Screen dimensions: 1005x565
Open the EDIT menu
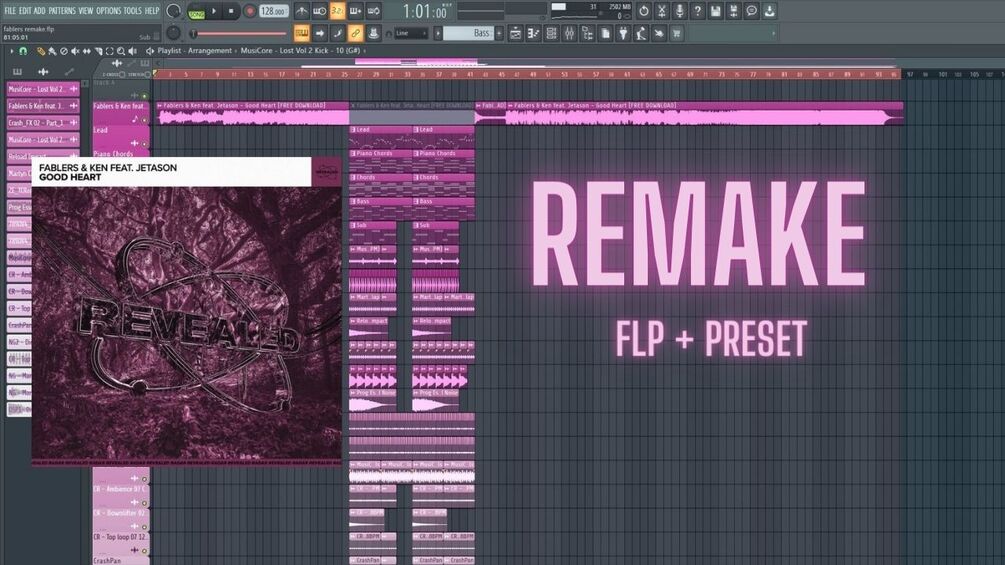(24, 11)
